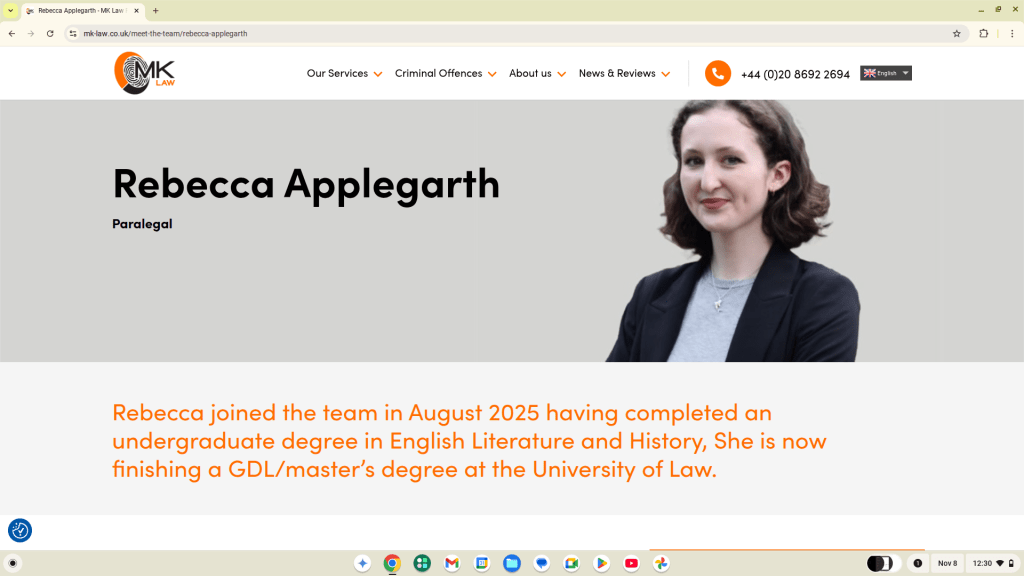Open the News & Reviews menu
1024x576 pixels.
click(624, 74)
